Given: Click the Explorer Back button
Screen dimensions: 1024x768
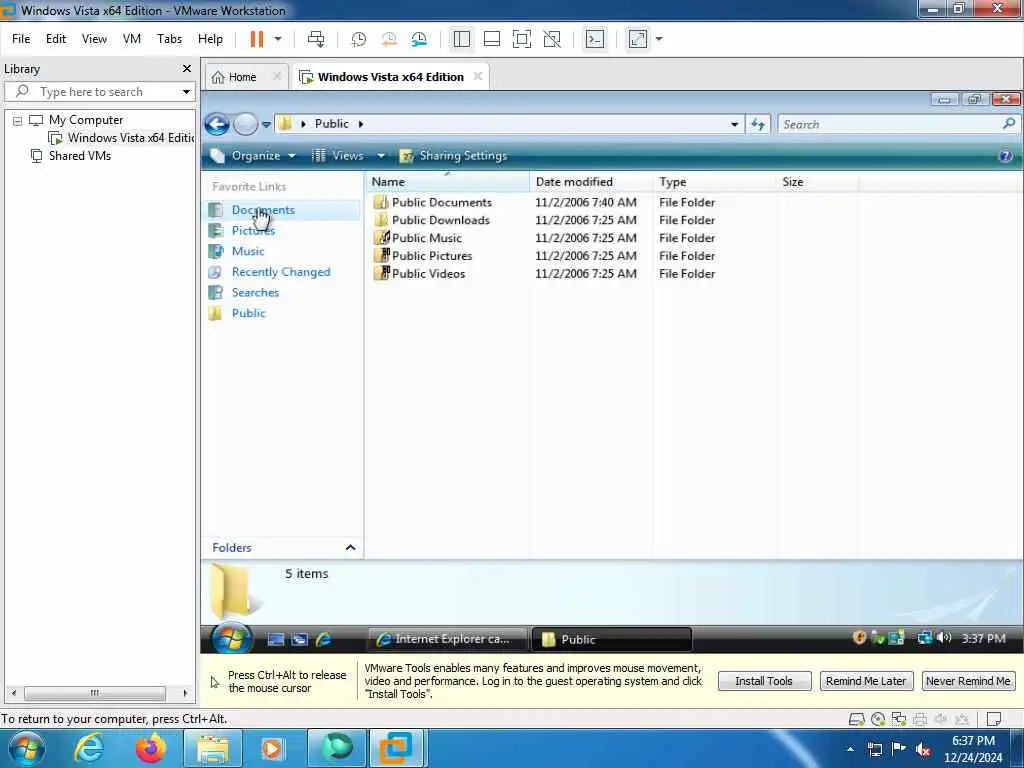Looking at the screenshot, I should [217, 124].
